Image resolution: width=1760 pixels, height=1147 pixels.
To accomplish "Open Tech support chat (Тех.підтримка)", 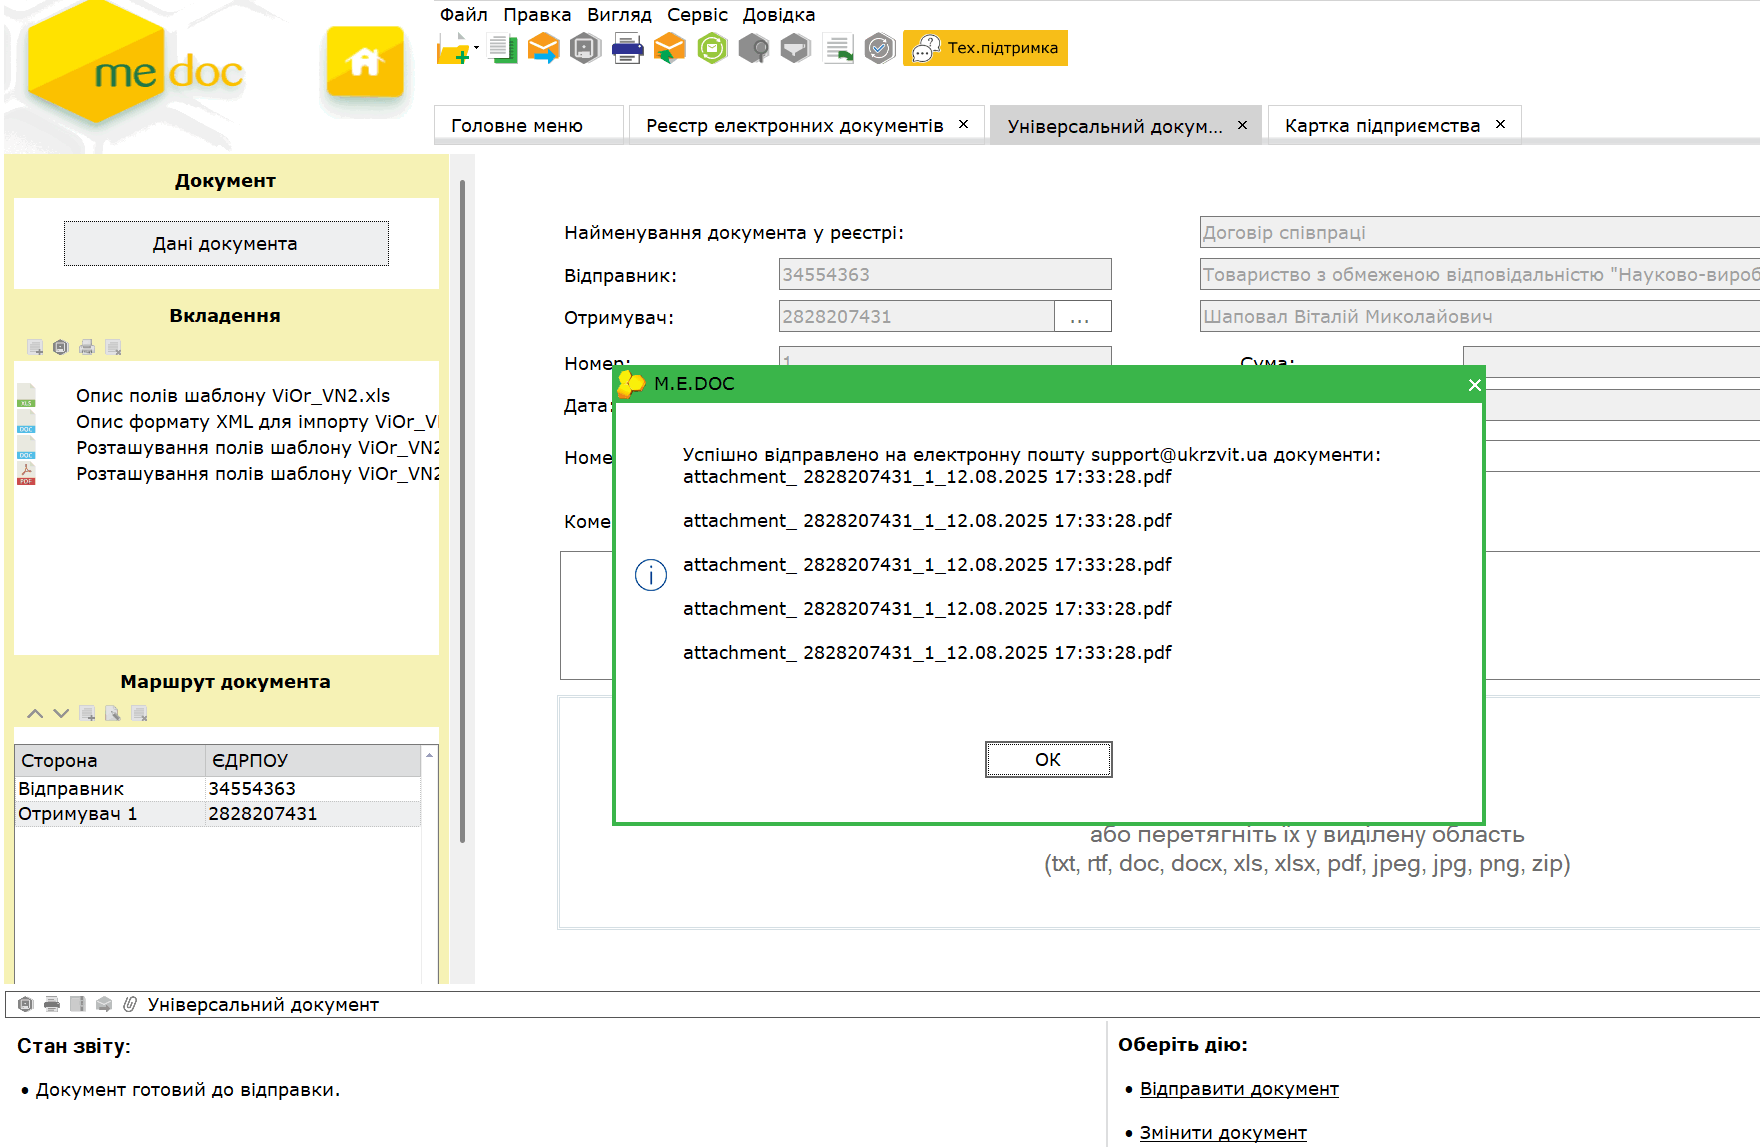I will [985, 48].
